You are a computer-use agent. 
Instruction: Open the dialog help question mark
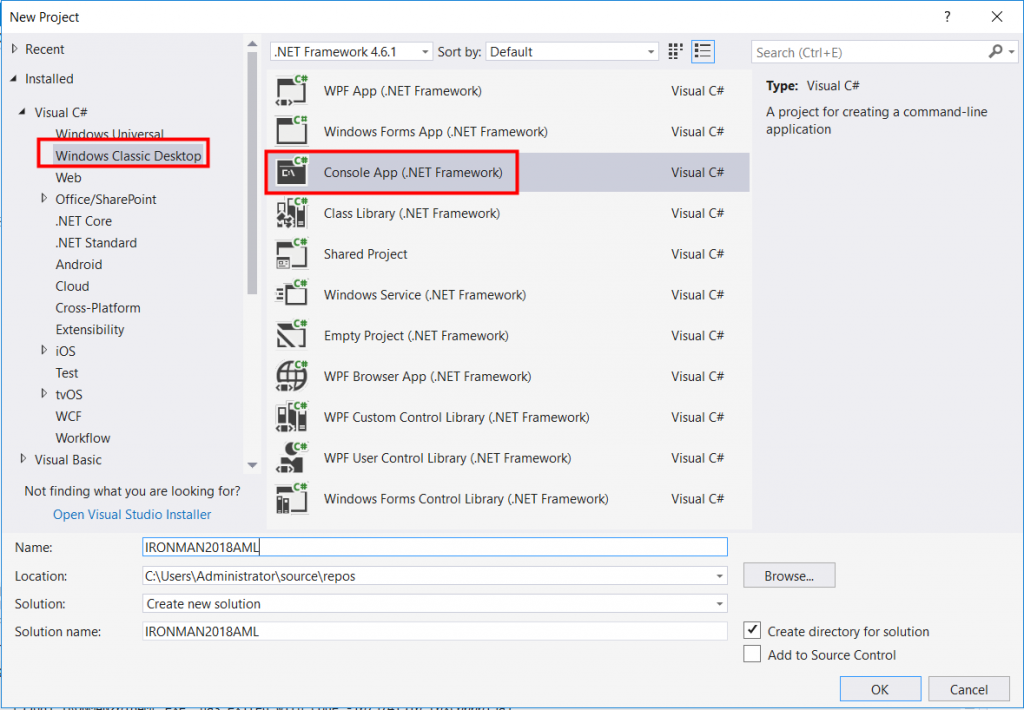point(947,17)
